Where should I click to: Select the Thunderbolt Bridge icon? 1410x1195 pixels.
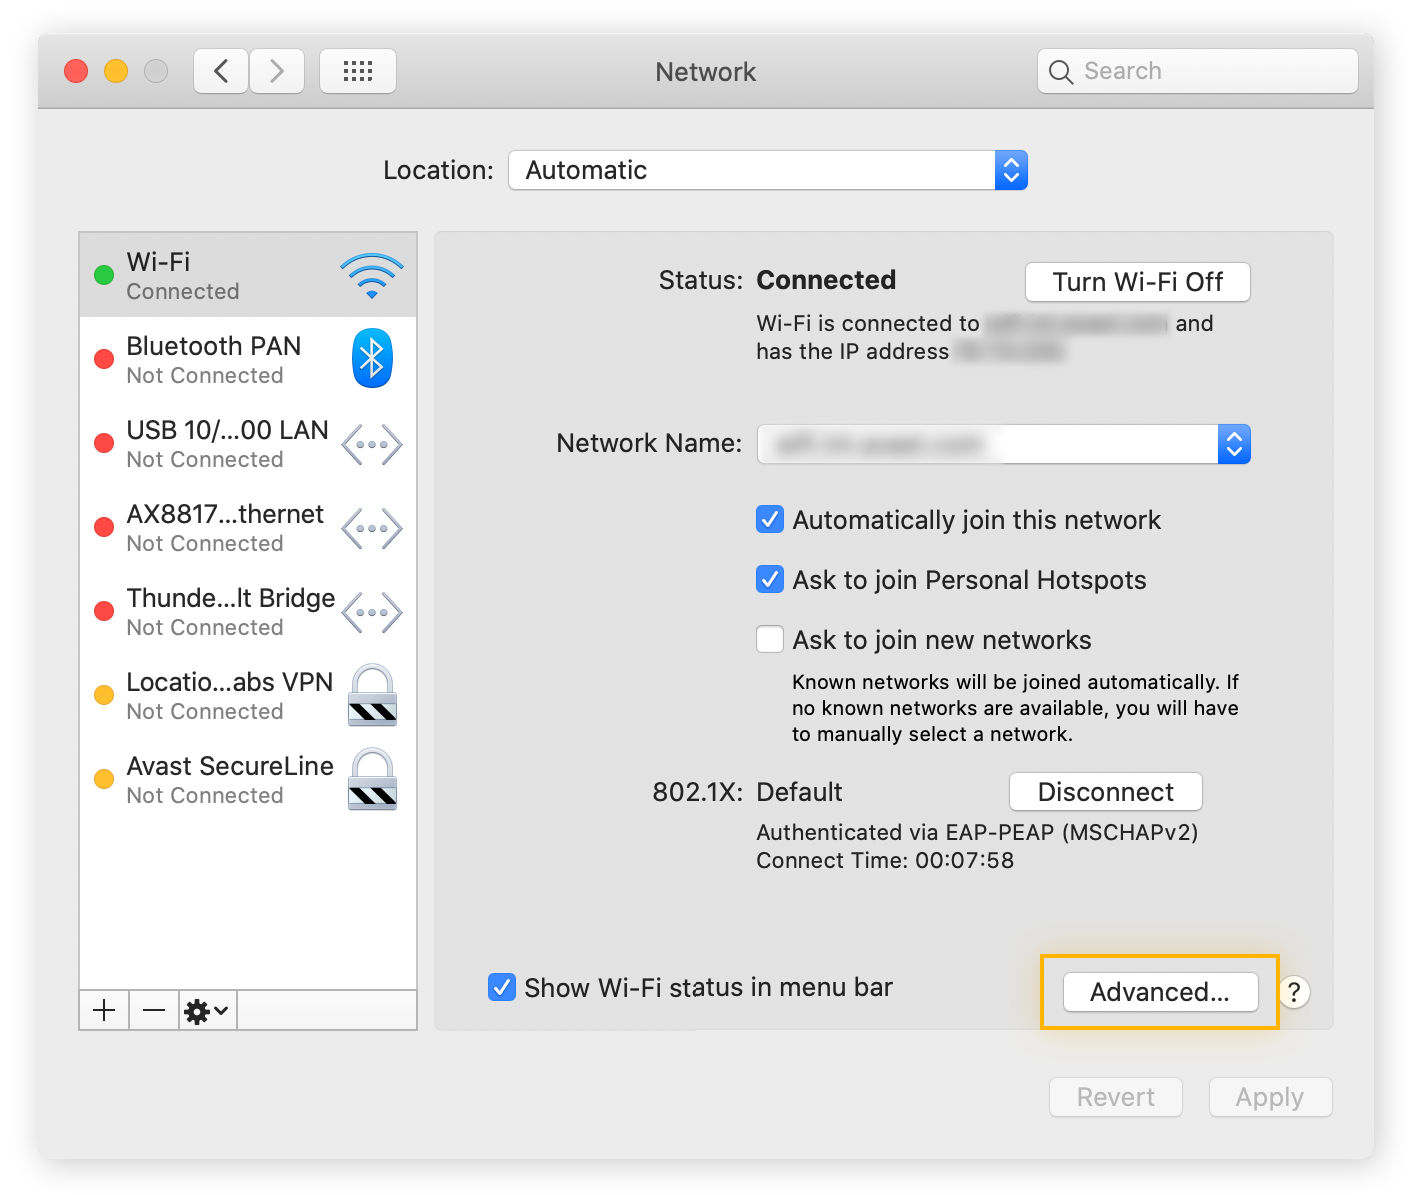tap(371, 611)
